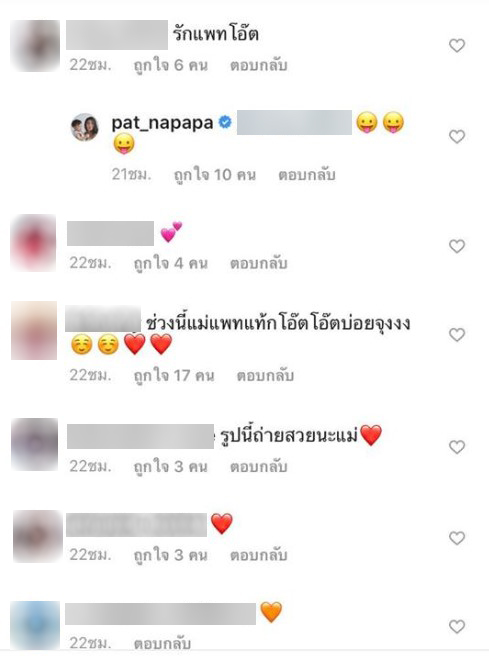Open blurred avatar of the 'รักแพทโอ๊ต' commenter
The image size is (489, 661).
pyautogui.click(x=35, y=46)
